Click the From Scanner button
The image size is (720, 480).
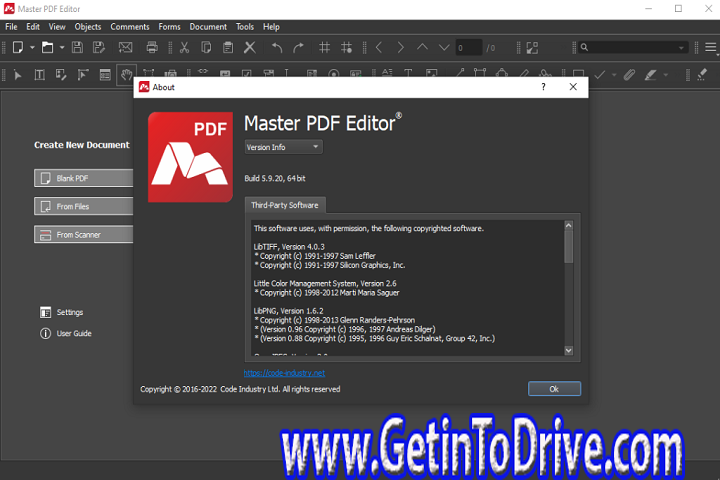click(84, 234)
